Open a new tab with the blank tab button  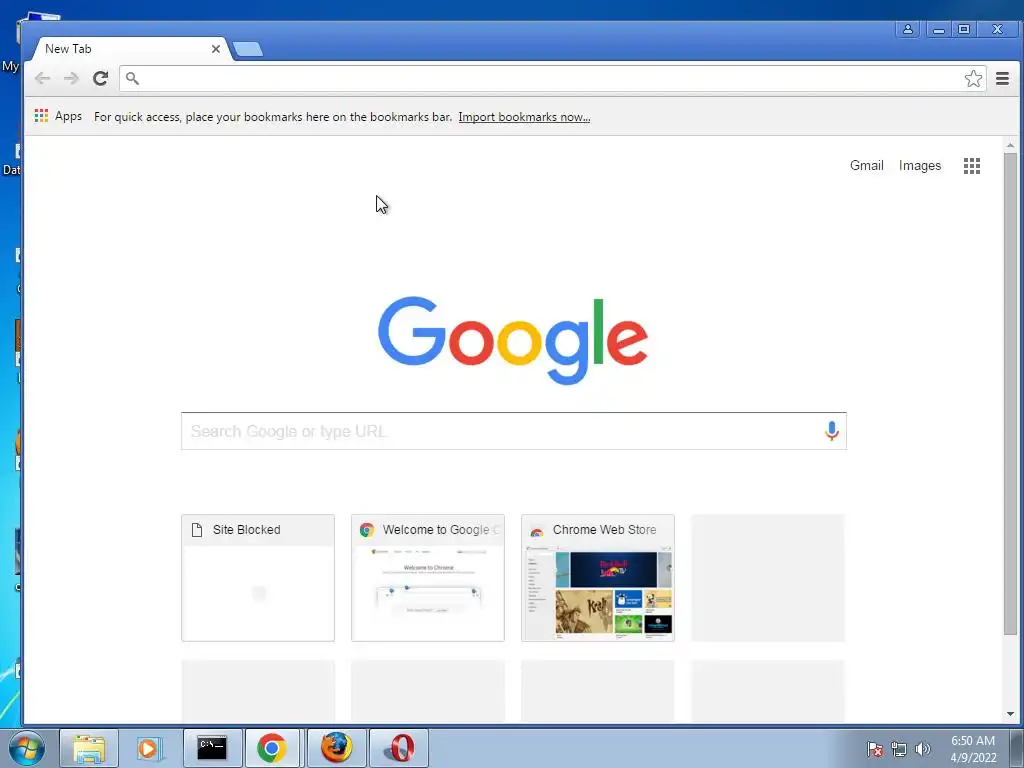point(248,49)
